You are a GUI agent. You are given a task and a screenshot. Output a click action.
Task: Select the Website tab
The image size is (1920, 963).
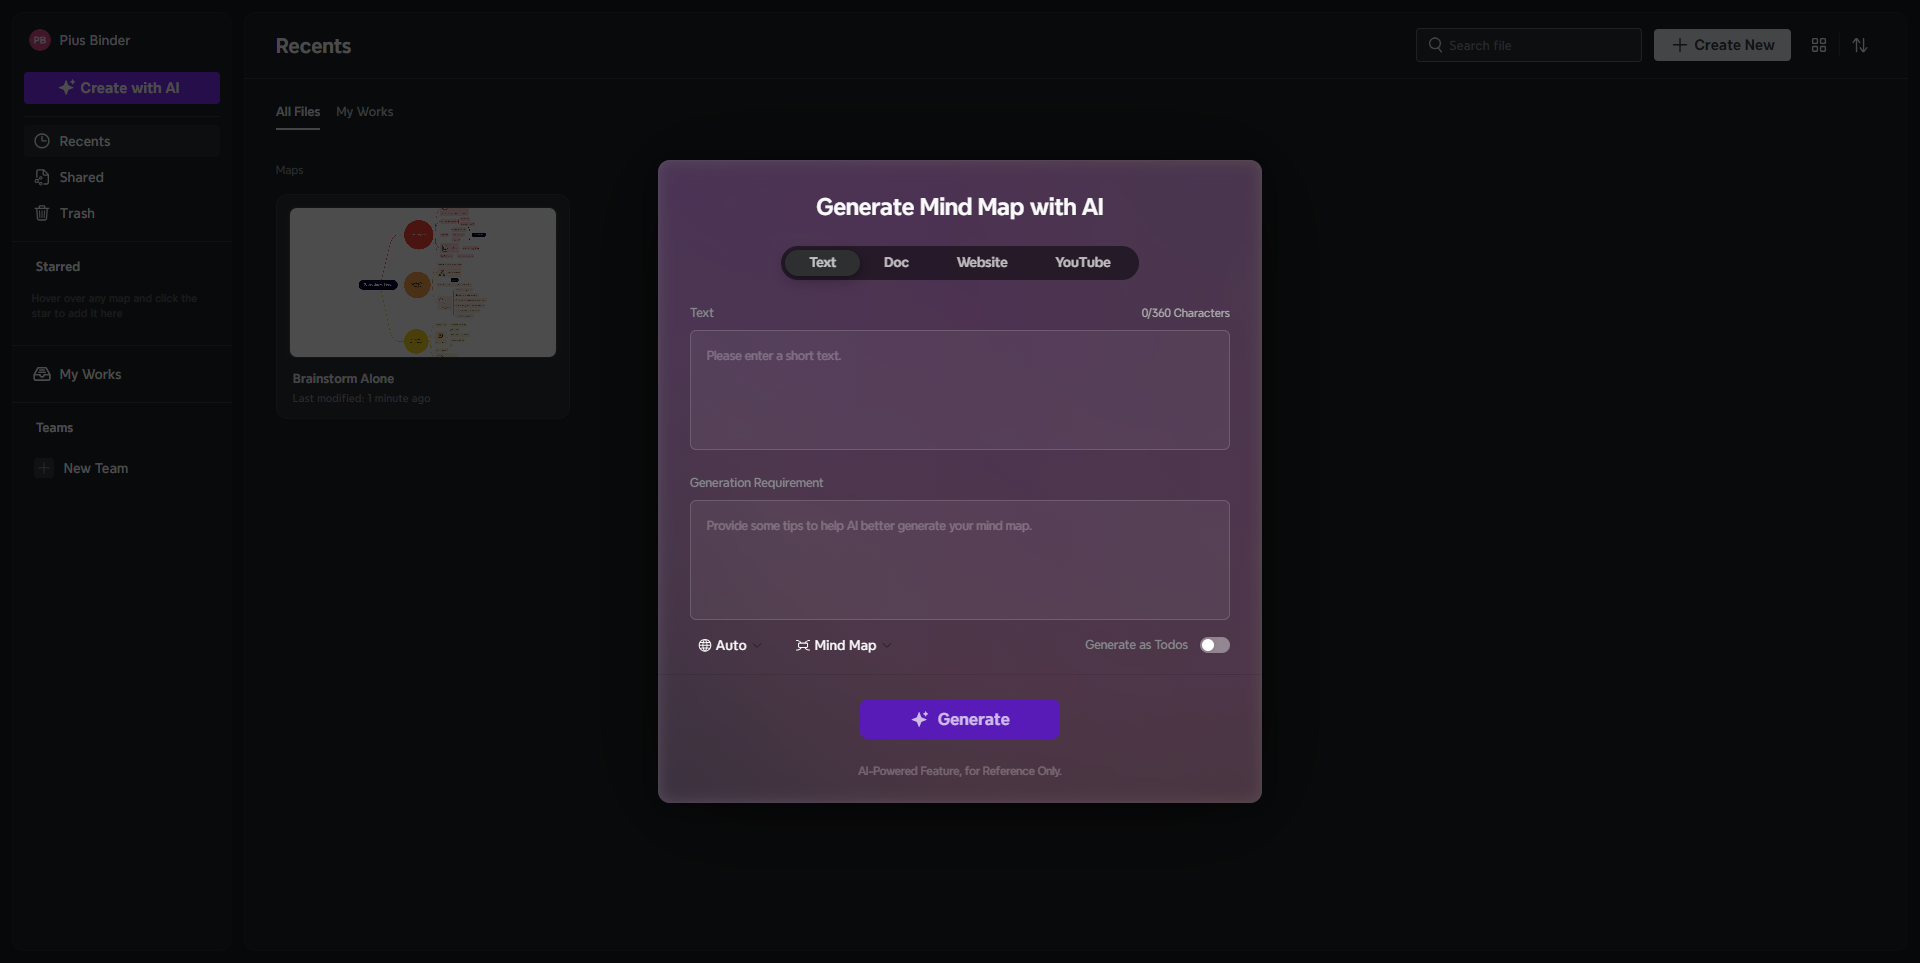coord(981,262)
